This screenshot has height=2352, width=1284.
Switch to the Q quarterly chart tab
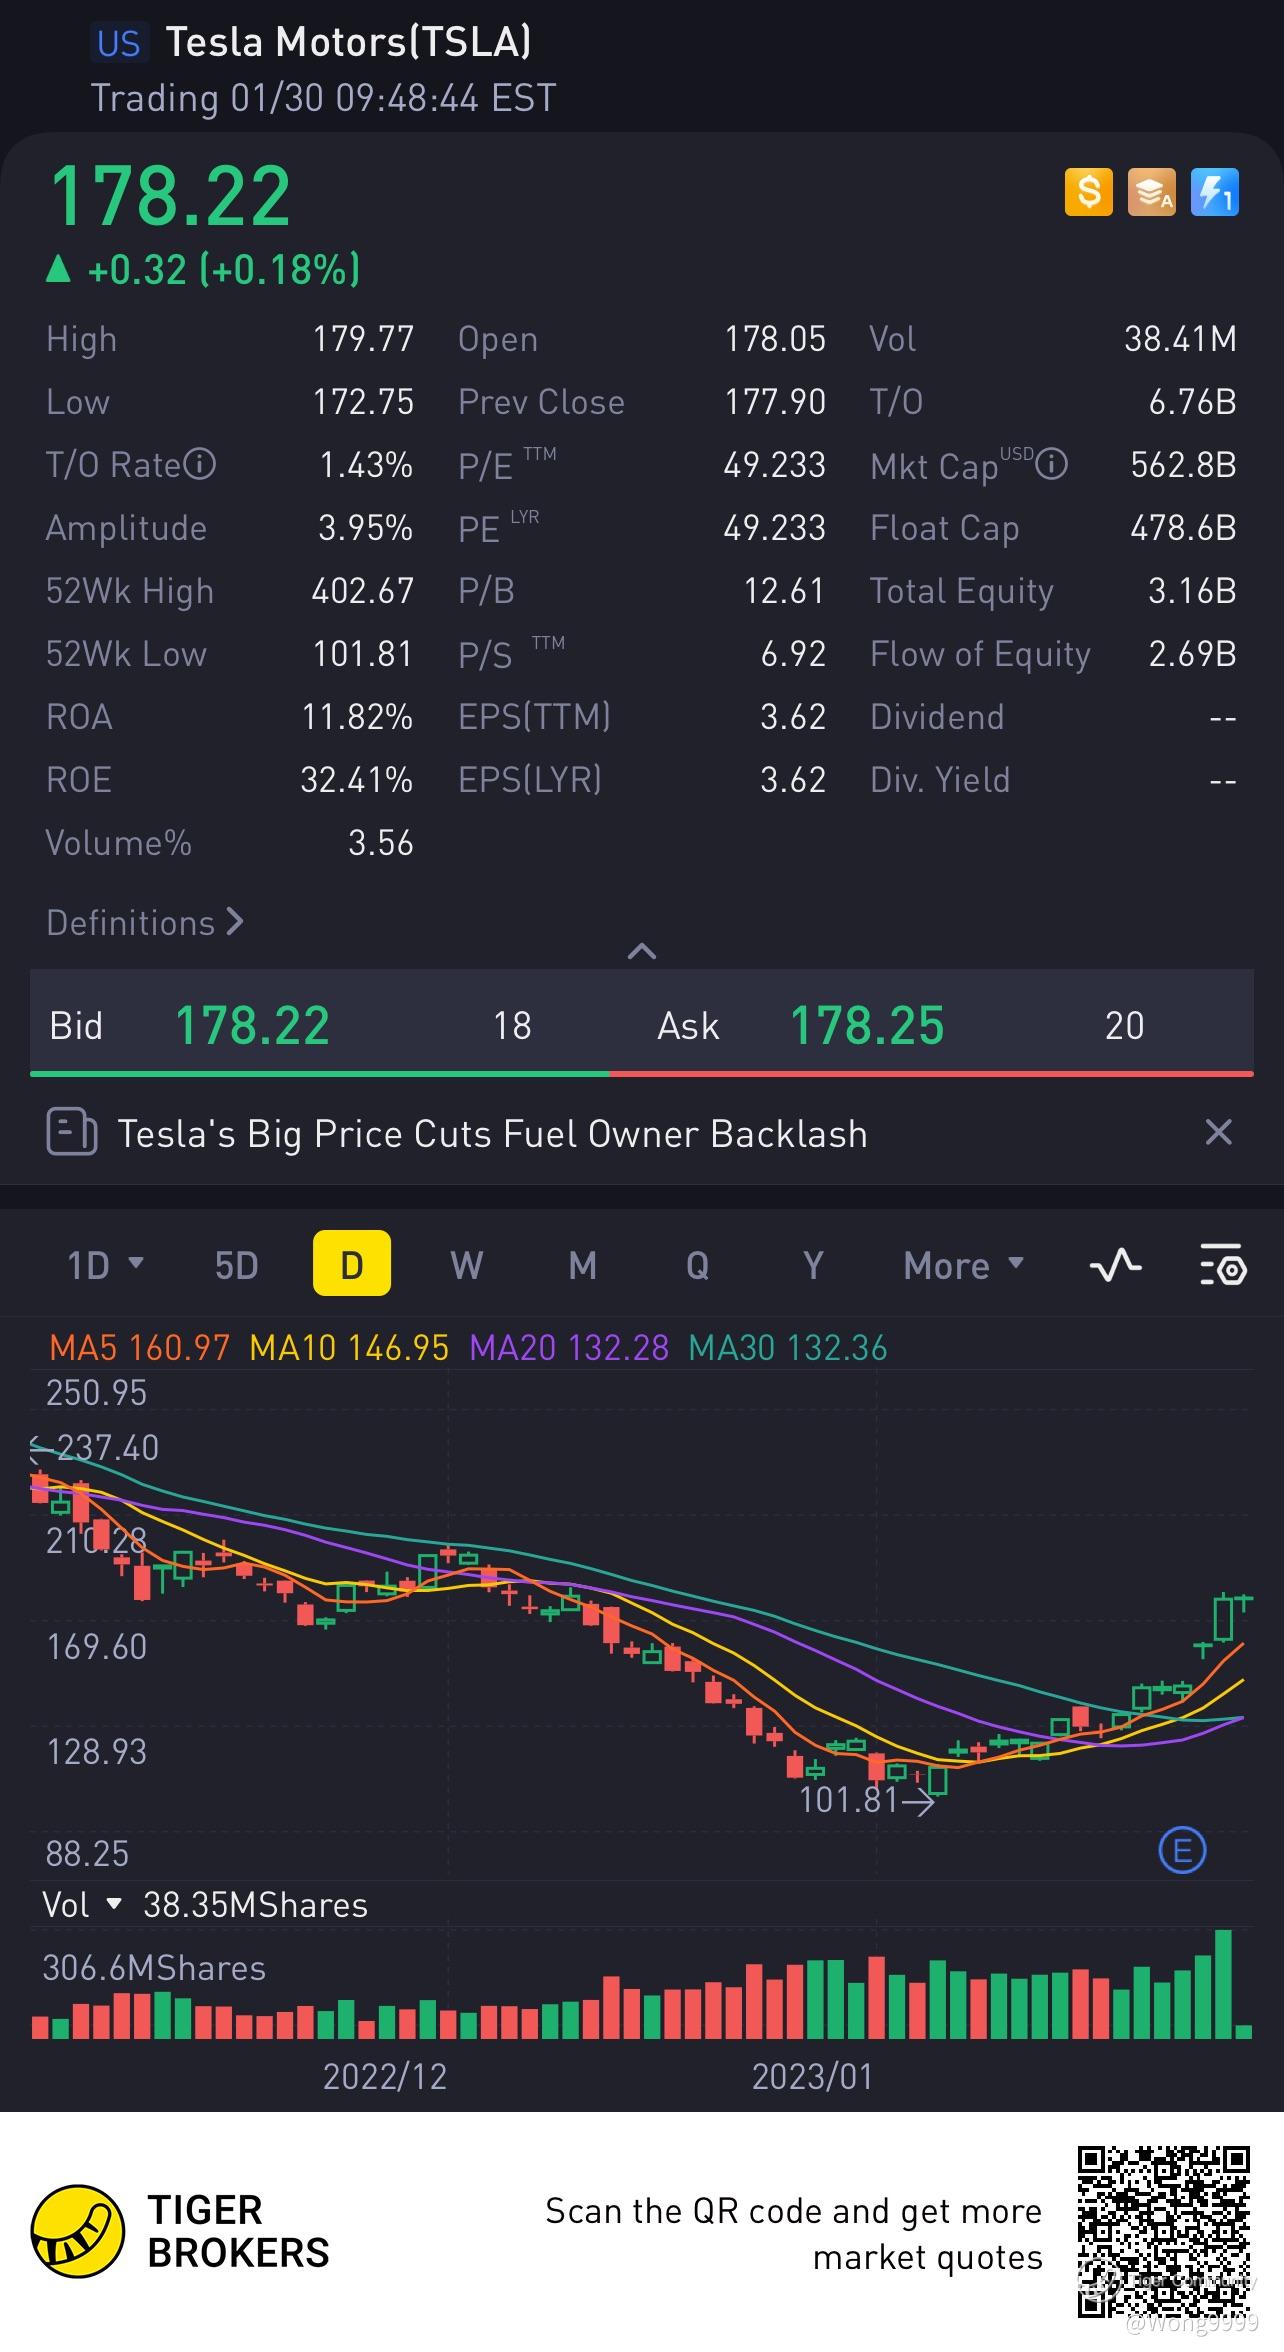(x=698, y=1265)
